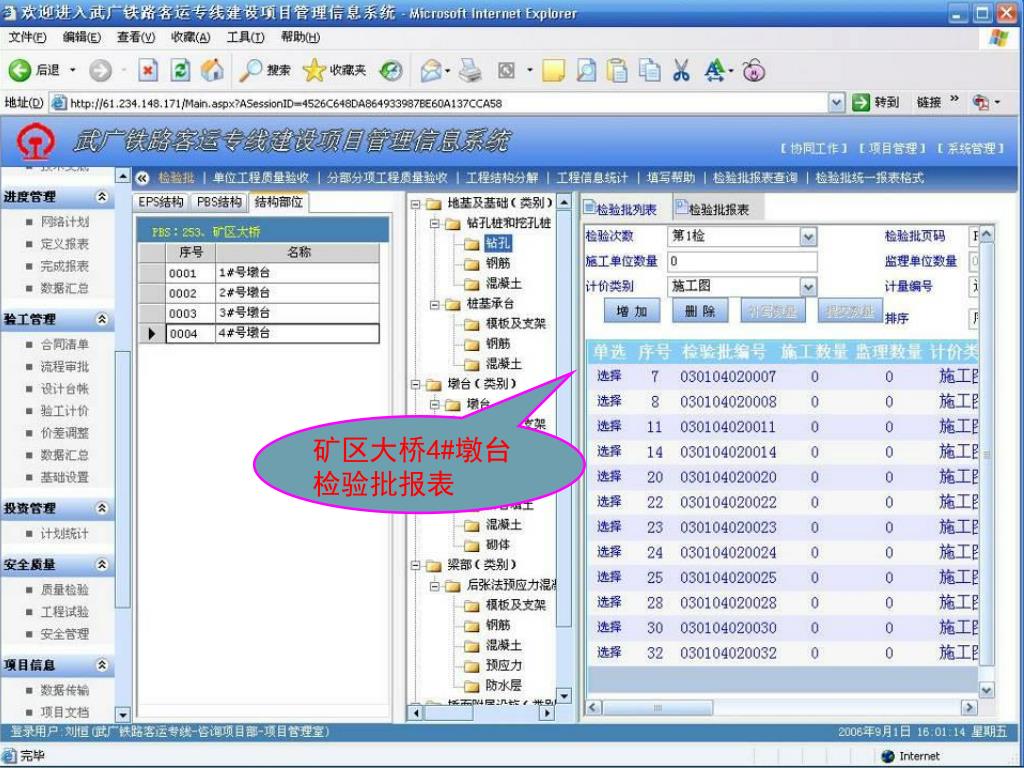Viewport: 1024px width, 768px height.
Task: Open the 协同工作 header link
Action: 814,148
